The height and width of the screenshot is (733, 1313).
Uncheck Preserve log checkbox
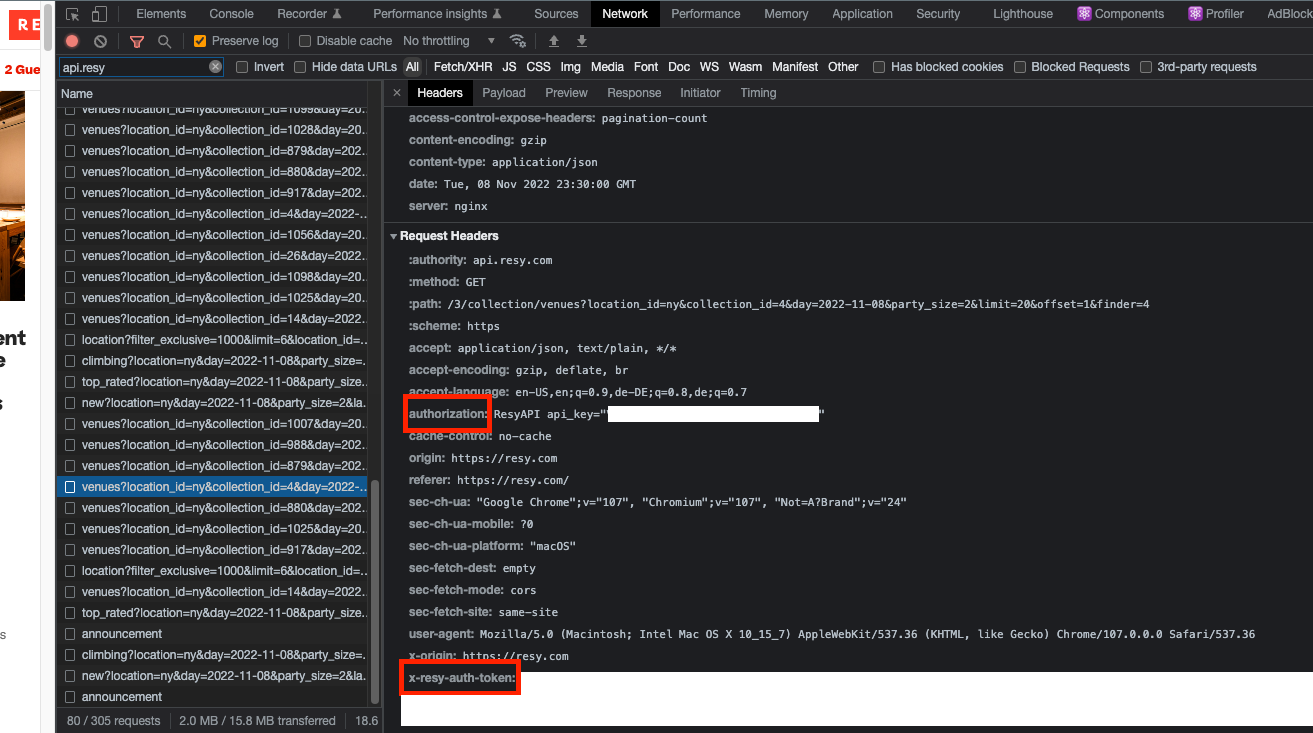click(200, 41)
